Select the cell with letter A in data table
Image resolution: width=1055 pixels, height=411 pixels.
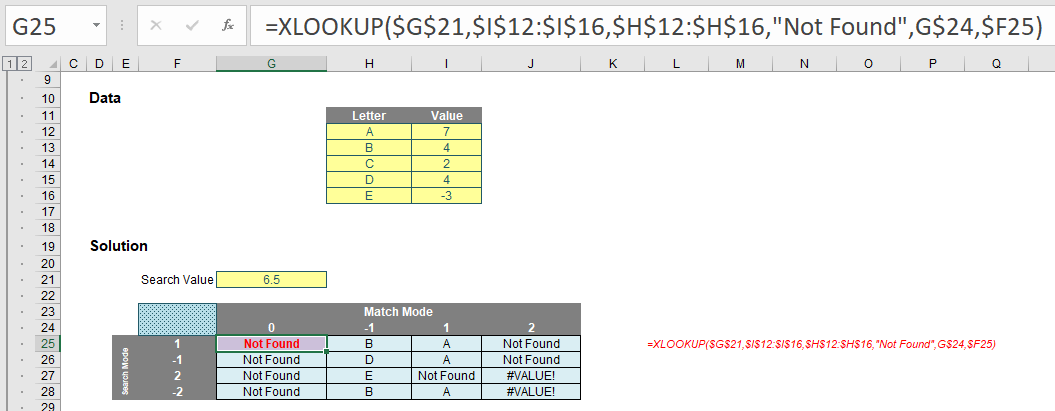(x=369, y=131)
